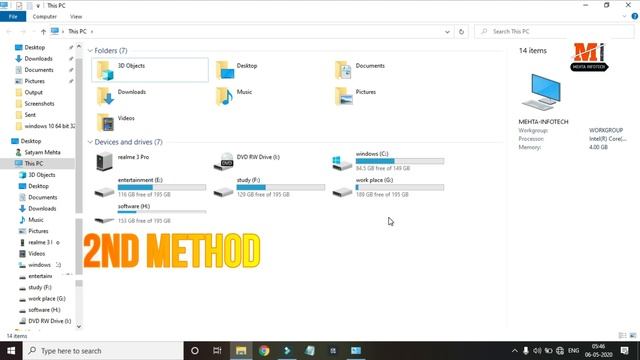640x360 pixels.
Task: Select the work place (G:) drive
Action: [388, 187]
